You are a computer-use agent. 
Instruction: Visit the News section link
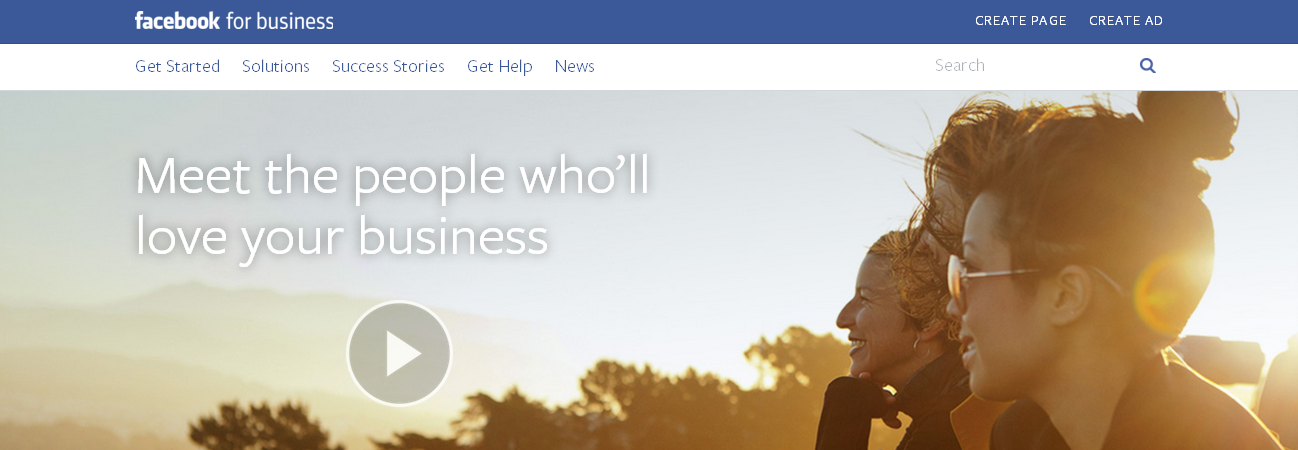point(574,66)
